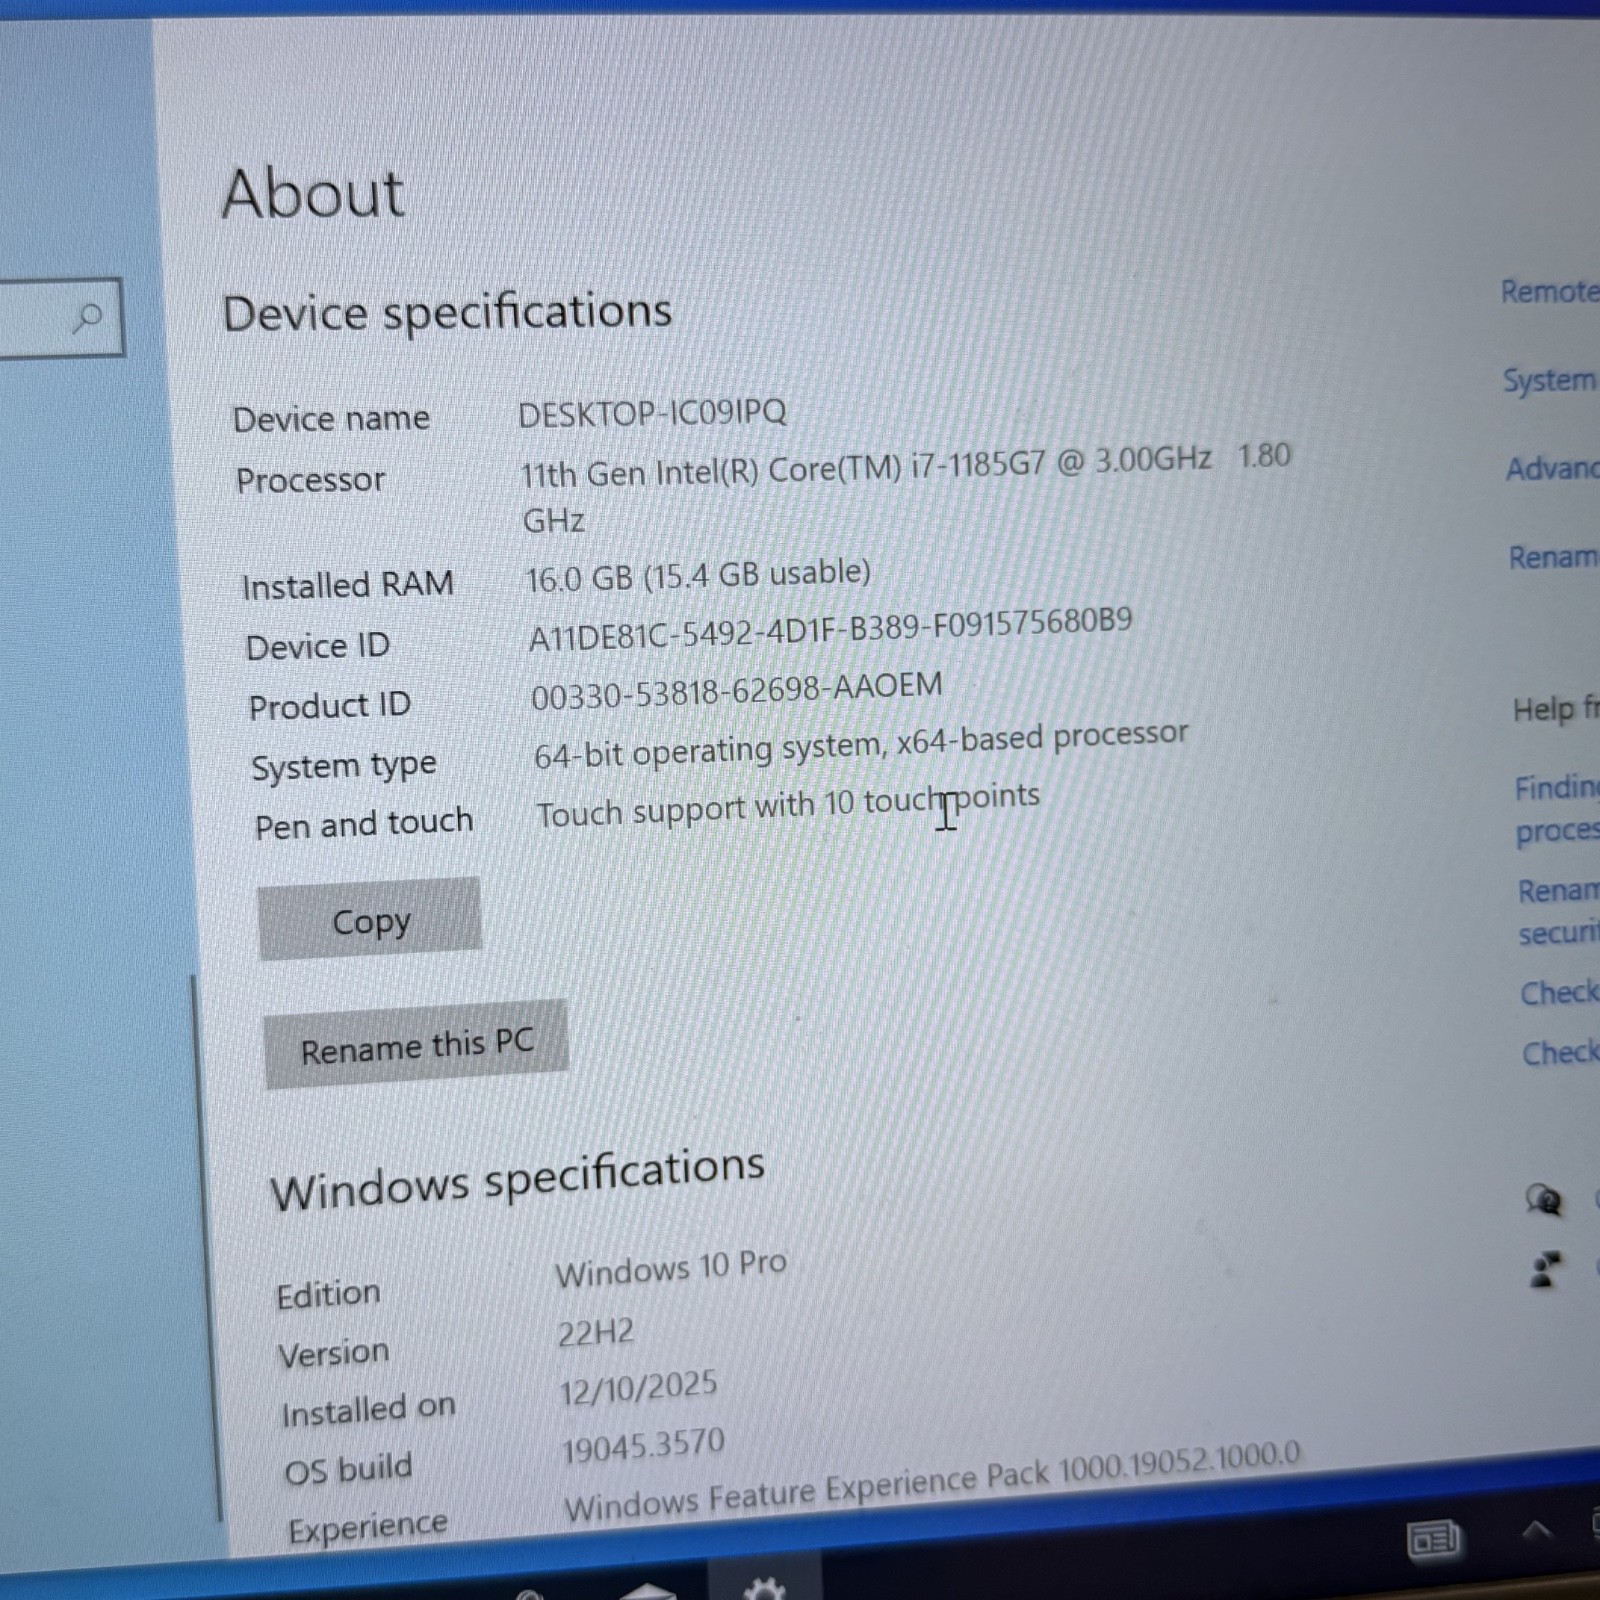Click the magnifier icon in the search box

[x=88, y=319]
